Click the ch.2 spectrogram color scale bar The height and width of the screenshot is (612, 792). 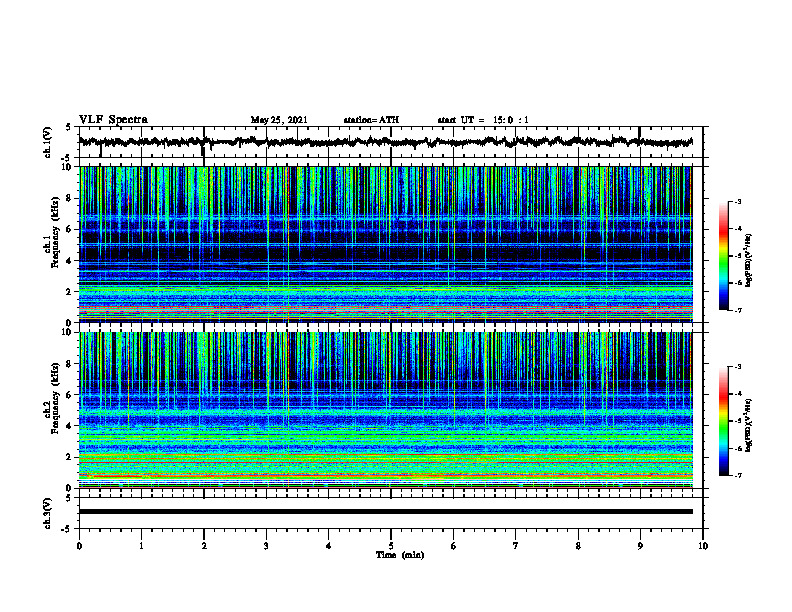coord(724,421)
